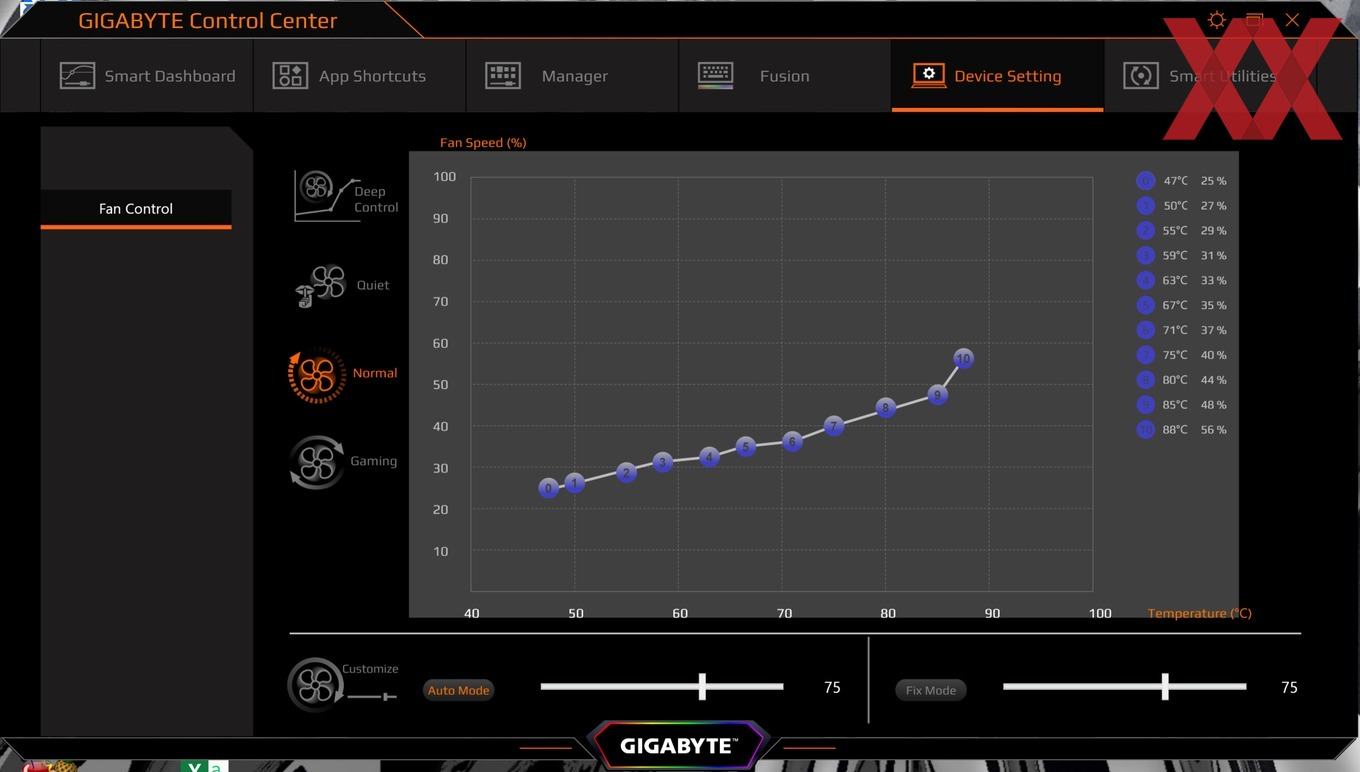Enable the Fix Mode button
Viewport: 1360px width, 772px height.
pos(931,690)
